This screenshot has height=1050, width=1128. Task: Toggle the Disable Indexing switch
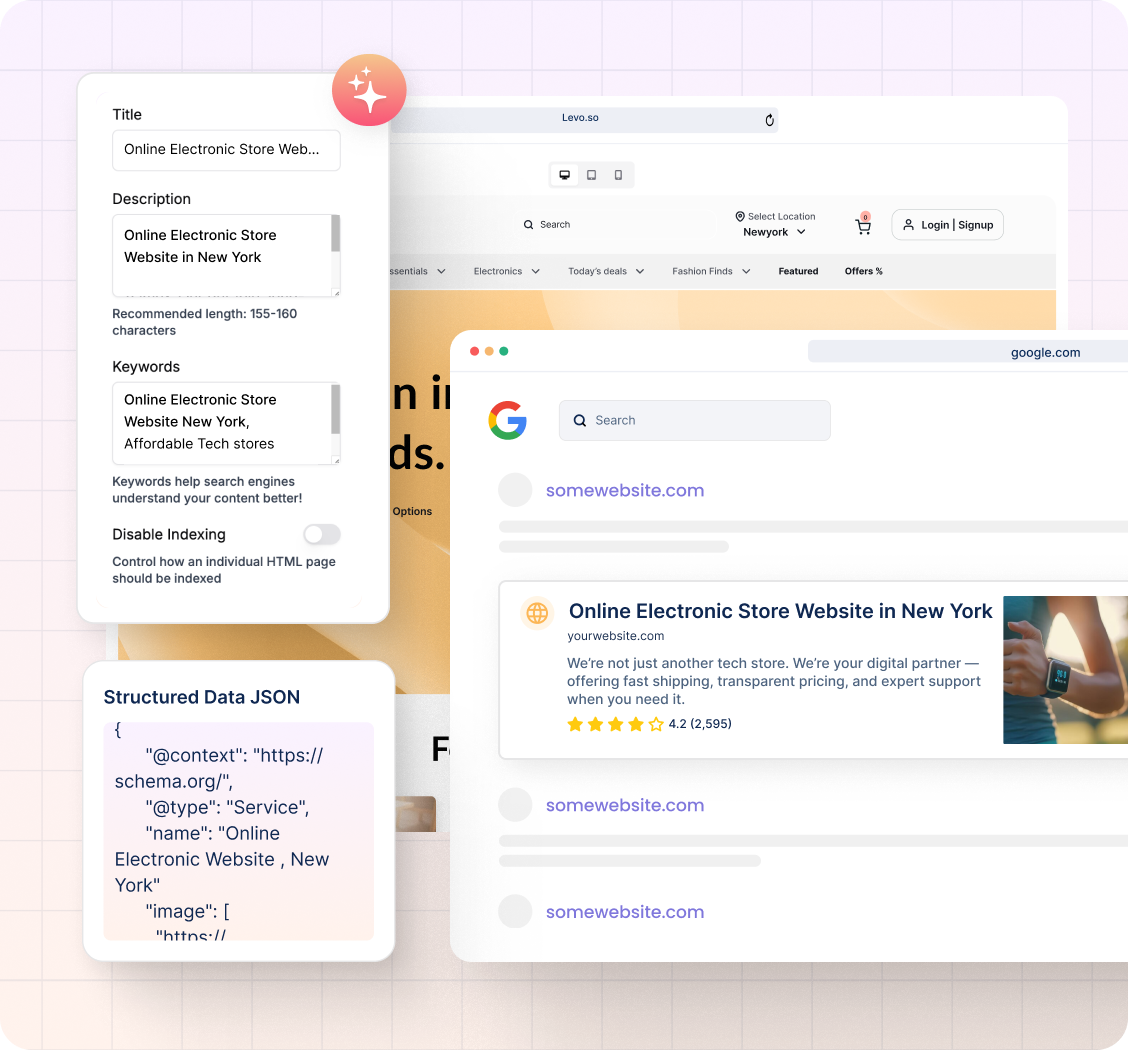point(322,534)
